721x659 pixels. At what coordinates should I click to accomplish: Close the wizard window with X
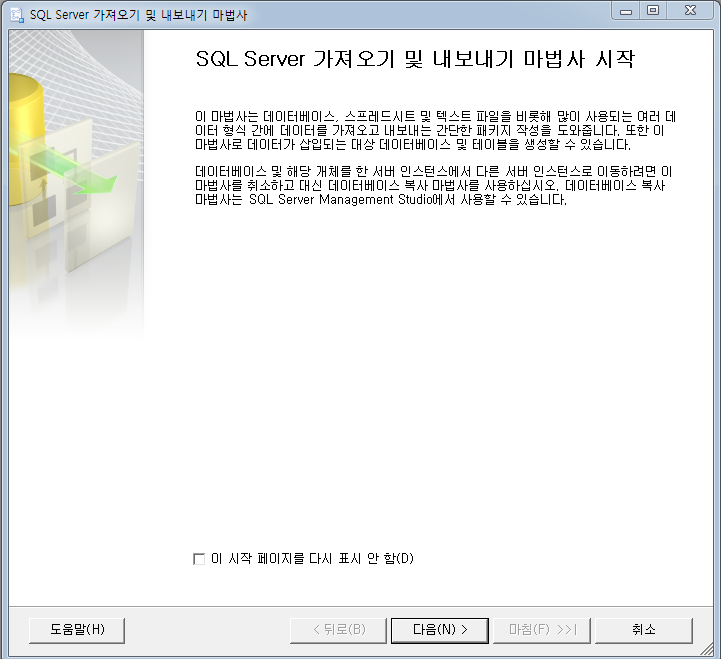click(x=691, y=11)
